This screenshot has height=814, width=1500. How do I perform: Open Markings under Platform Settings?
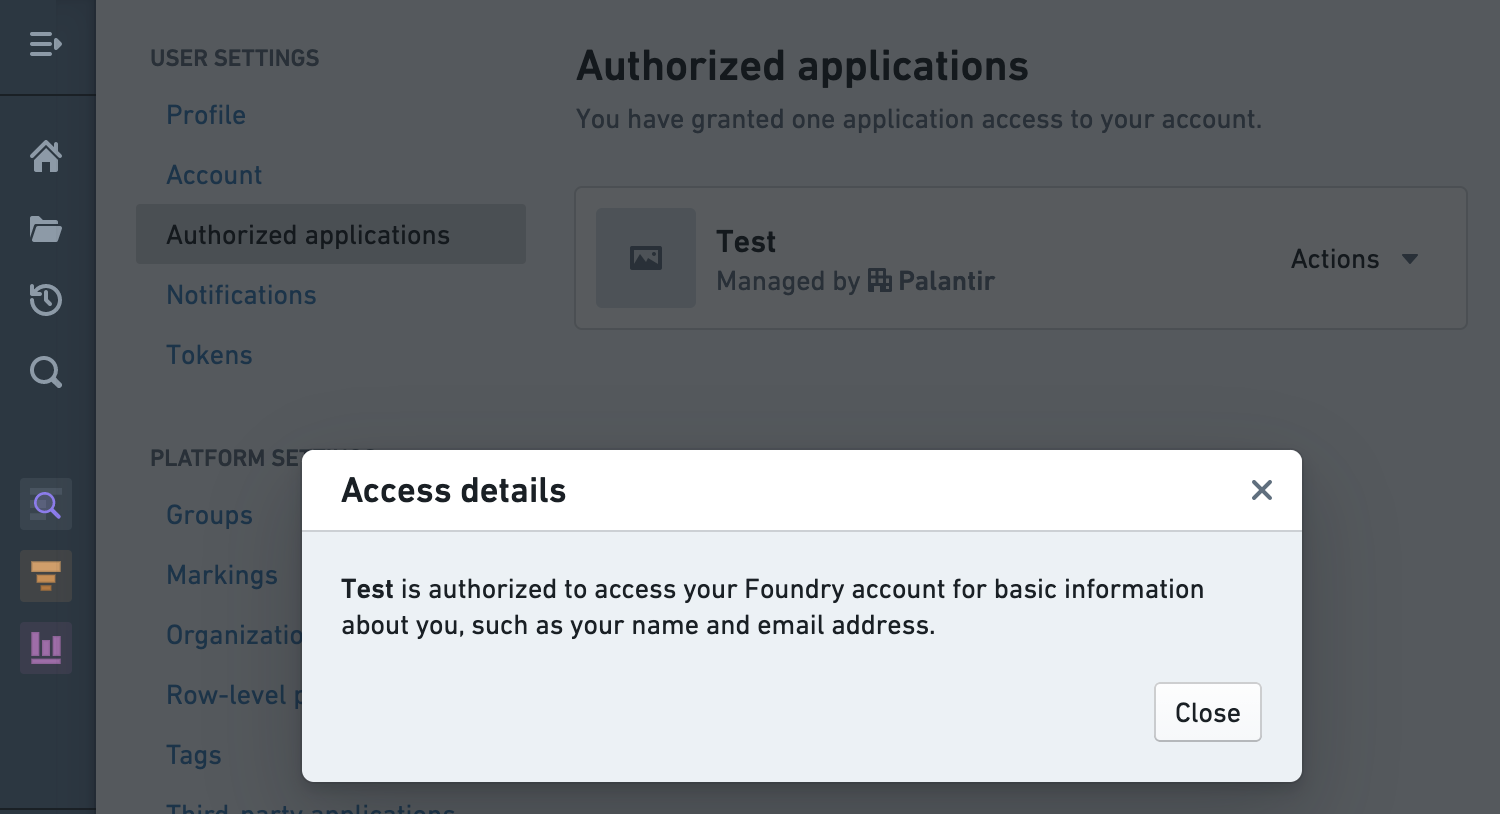click(x=222, y=575)
